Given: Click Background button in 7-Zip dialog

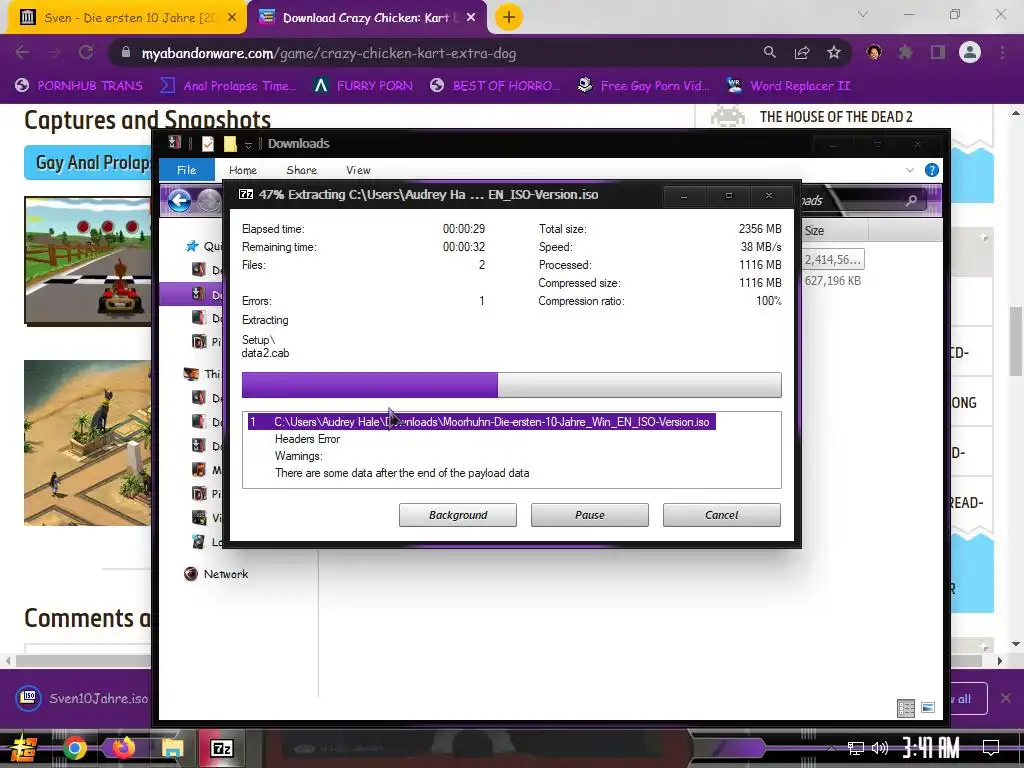Looking at the screenshot, I should point(458,515).
